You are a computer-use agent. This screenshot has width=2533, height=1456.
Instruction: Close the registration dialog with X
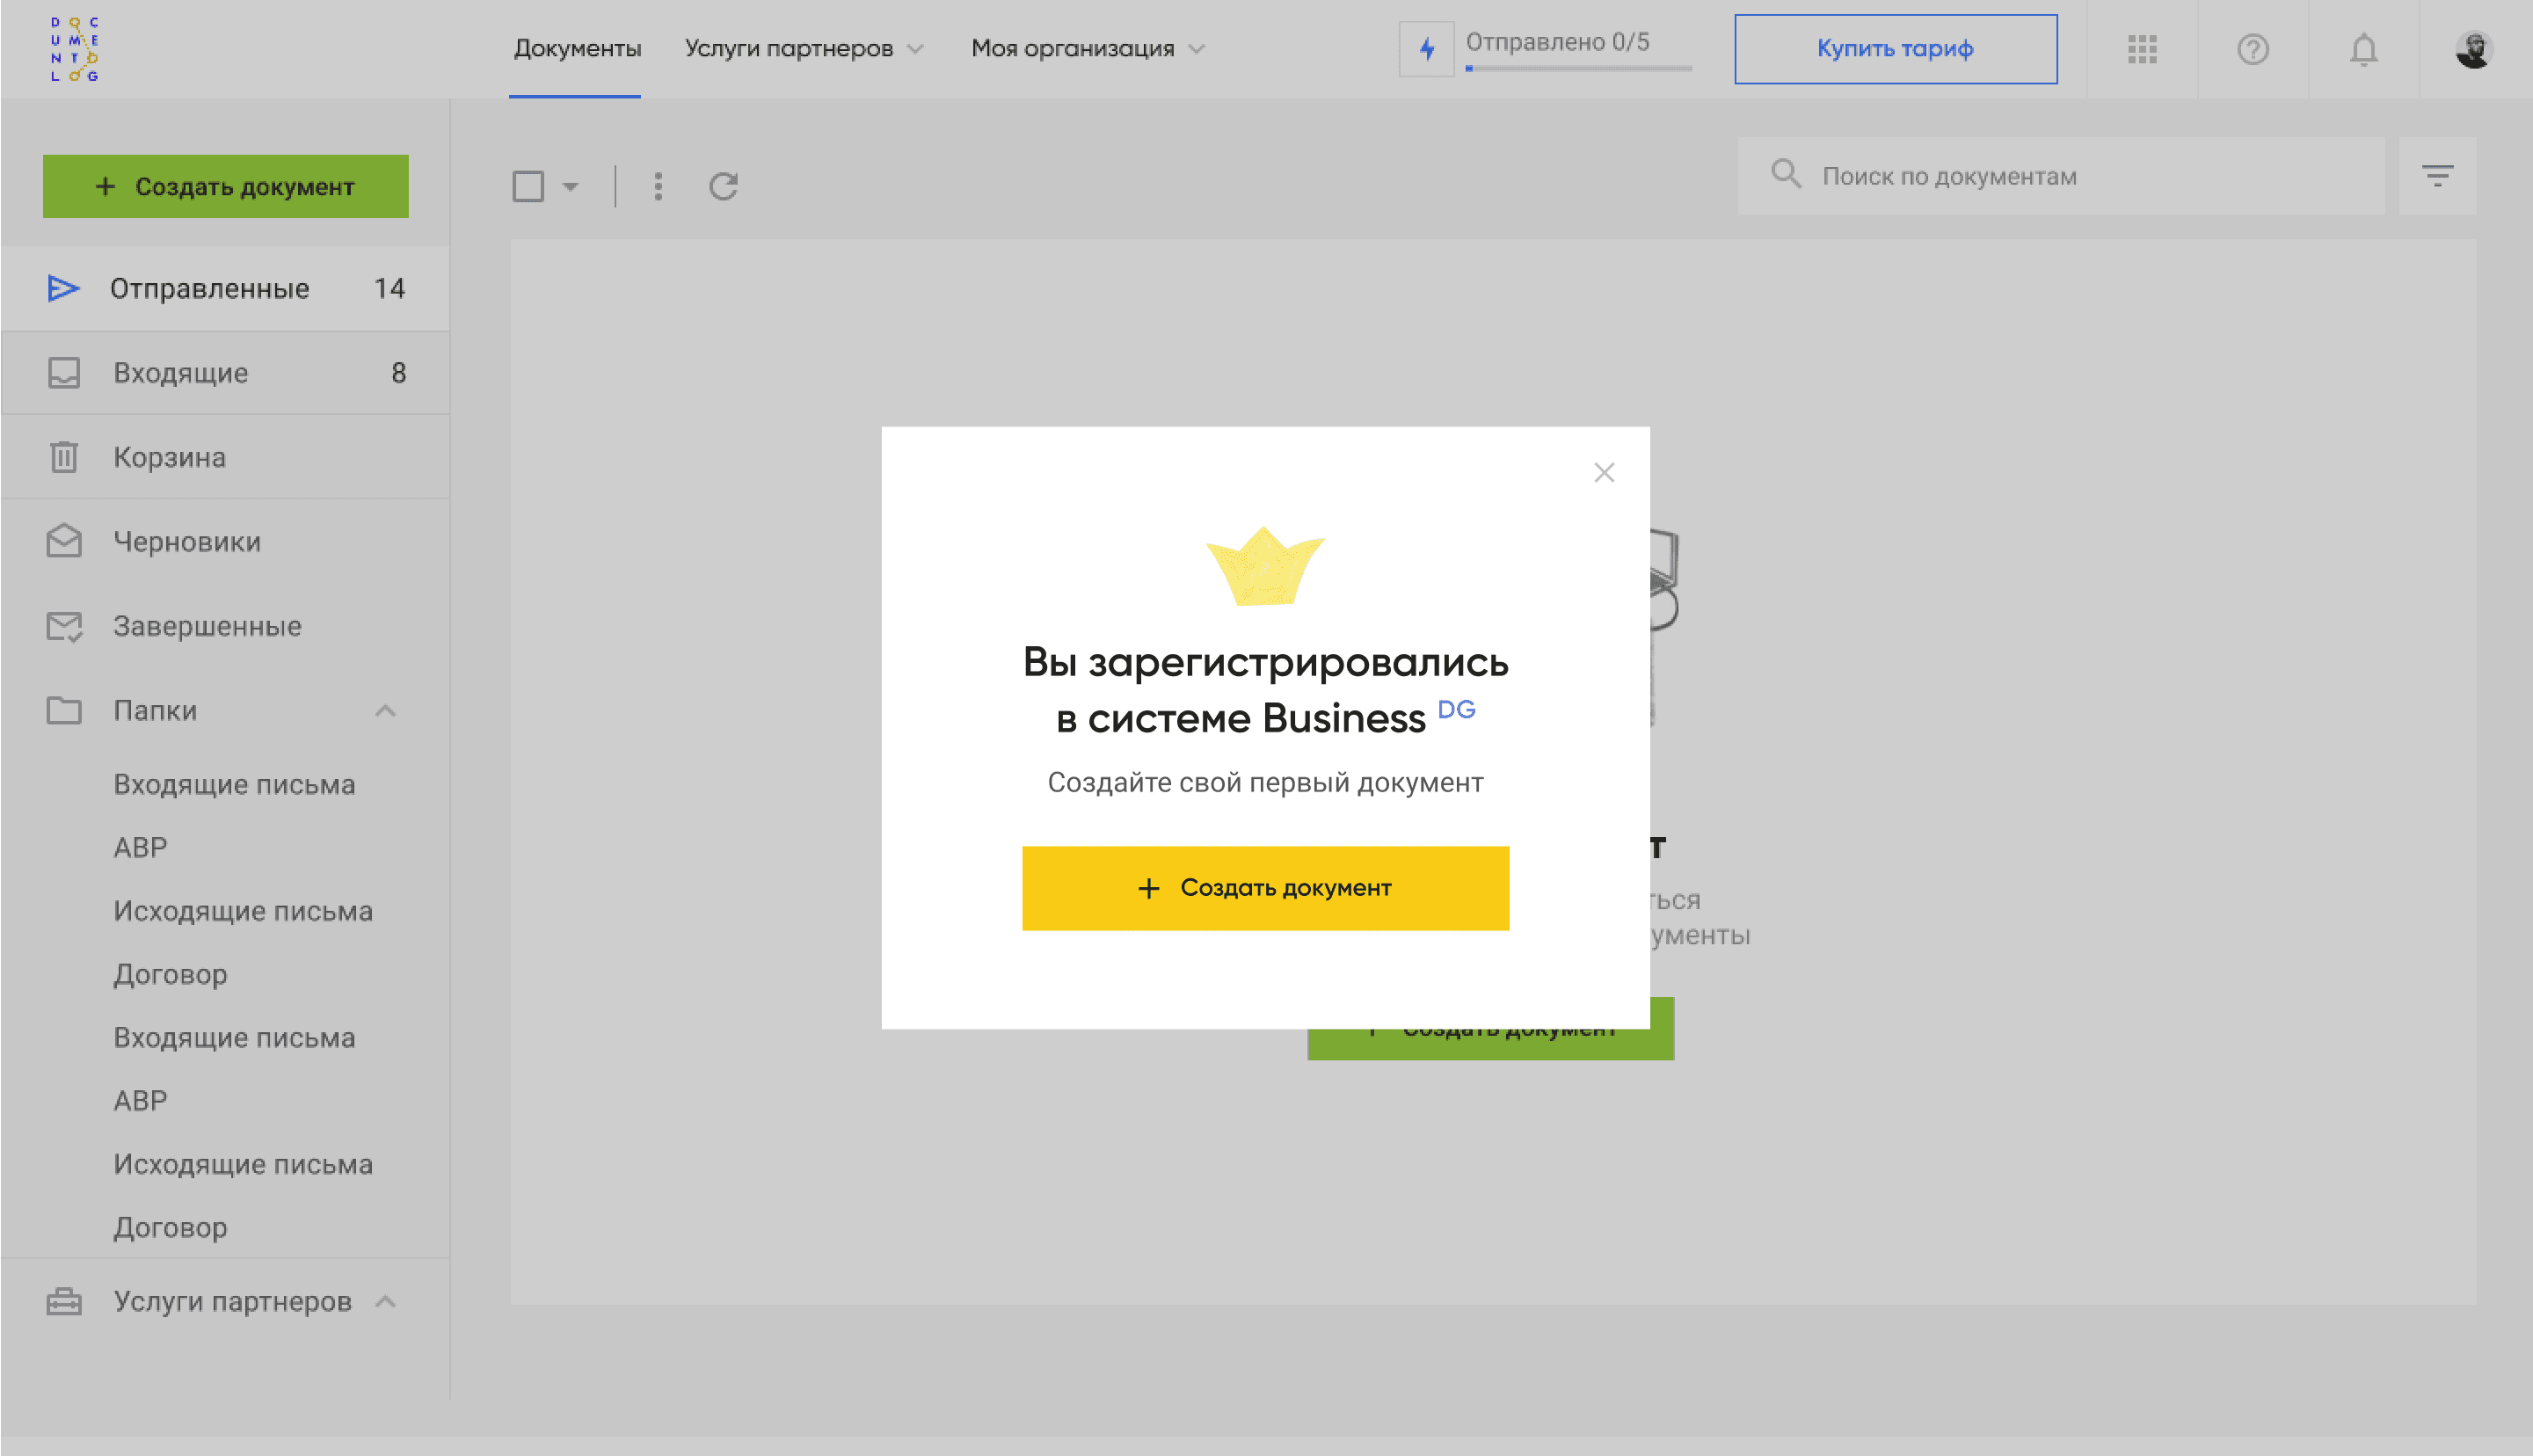coord(1604,472)
